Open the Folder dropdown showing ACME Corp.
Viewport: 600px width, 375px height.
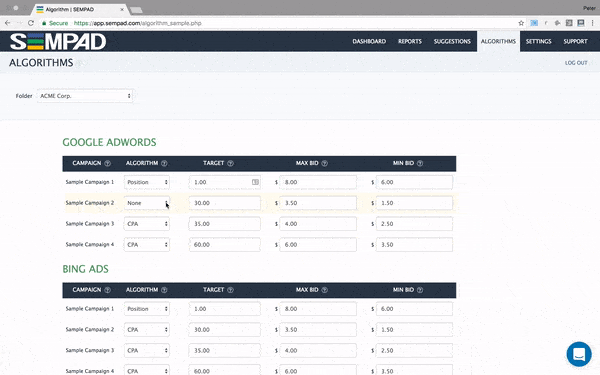click(x=85, y=96)
